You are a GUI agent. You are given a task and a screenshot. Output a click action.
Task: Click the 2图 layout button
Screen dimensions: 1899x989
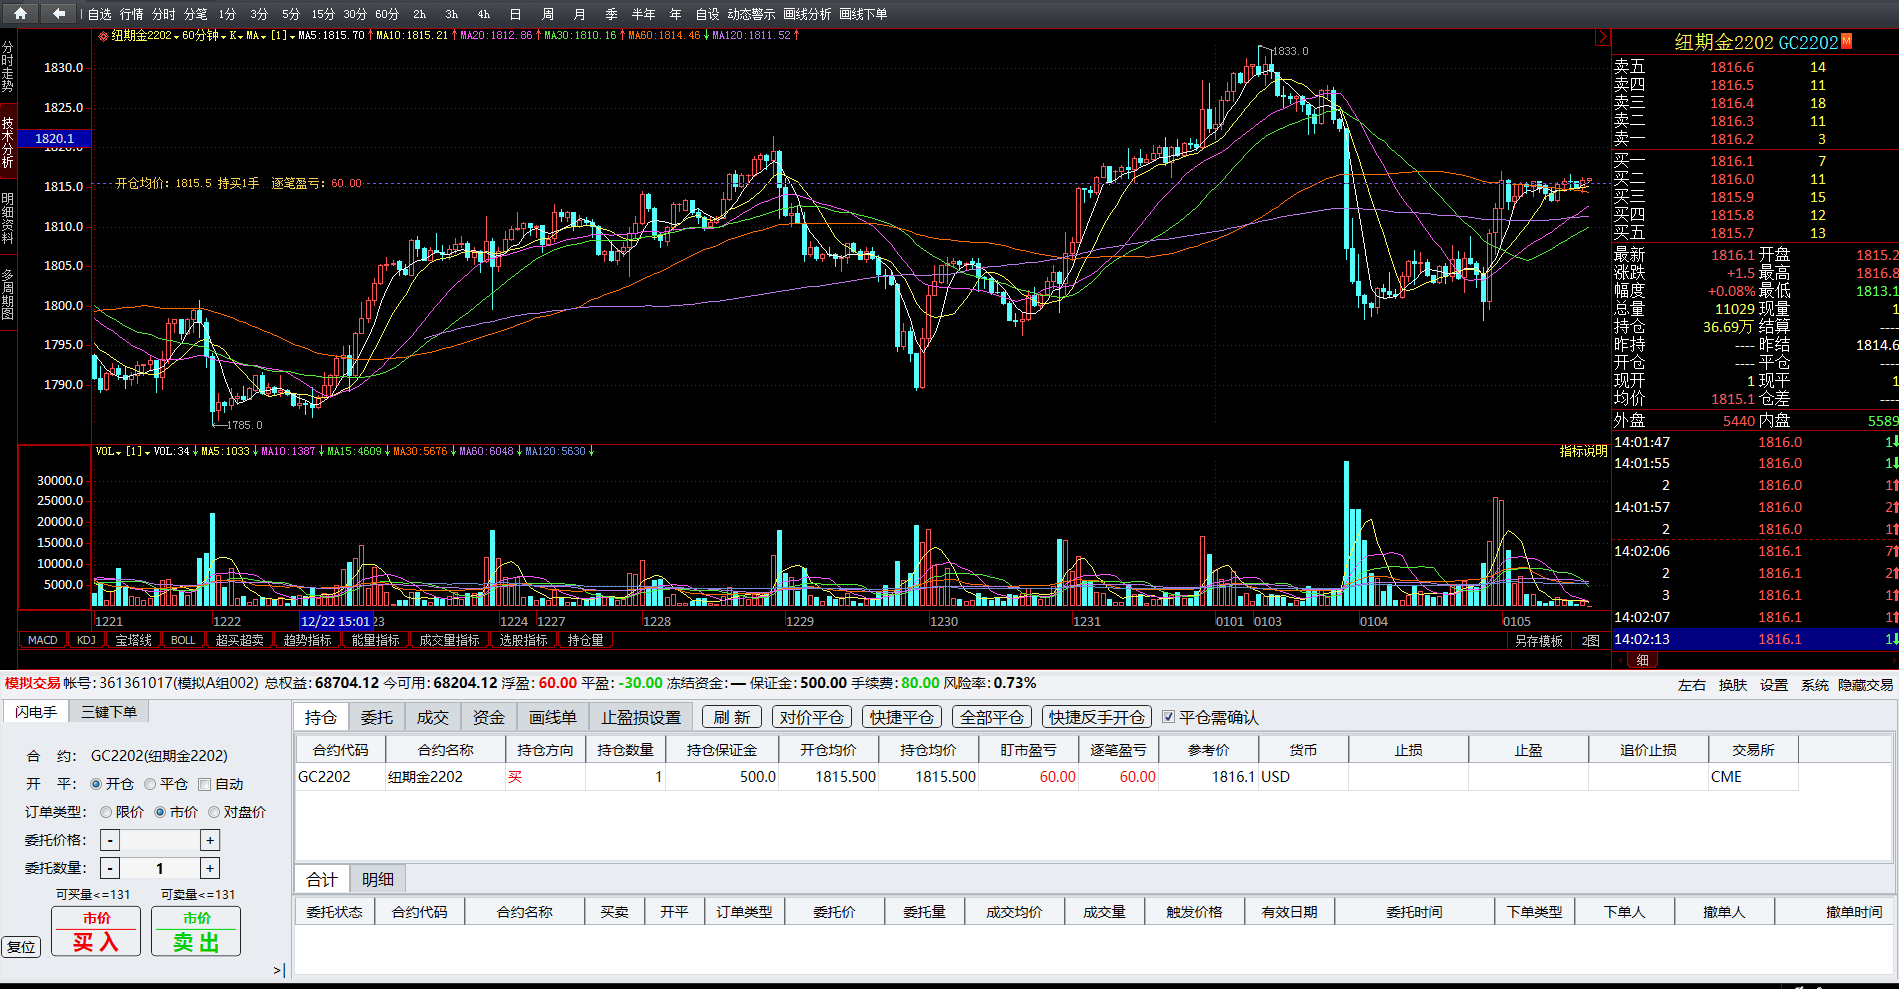pos(1590,641)
